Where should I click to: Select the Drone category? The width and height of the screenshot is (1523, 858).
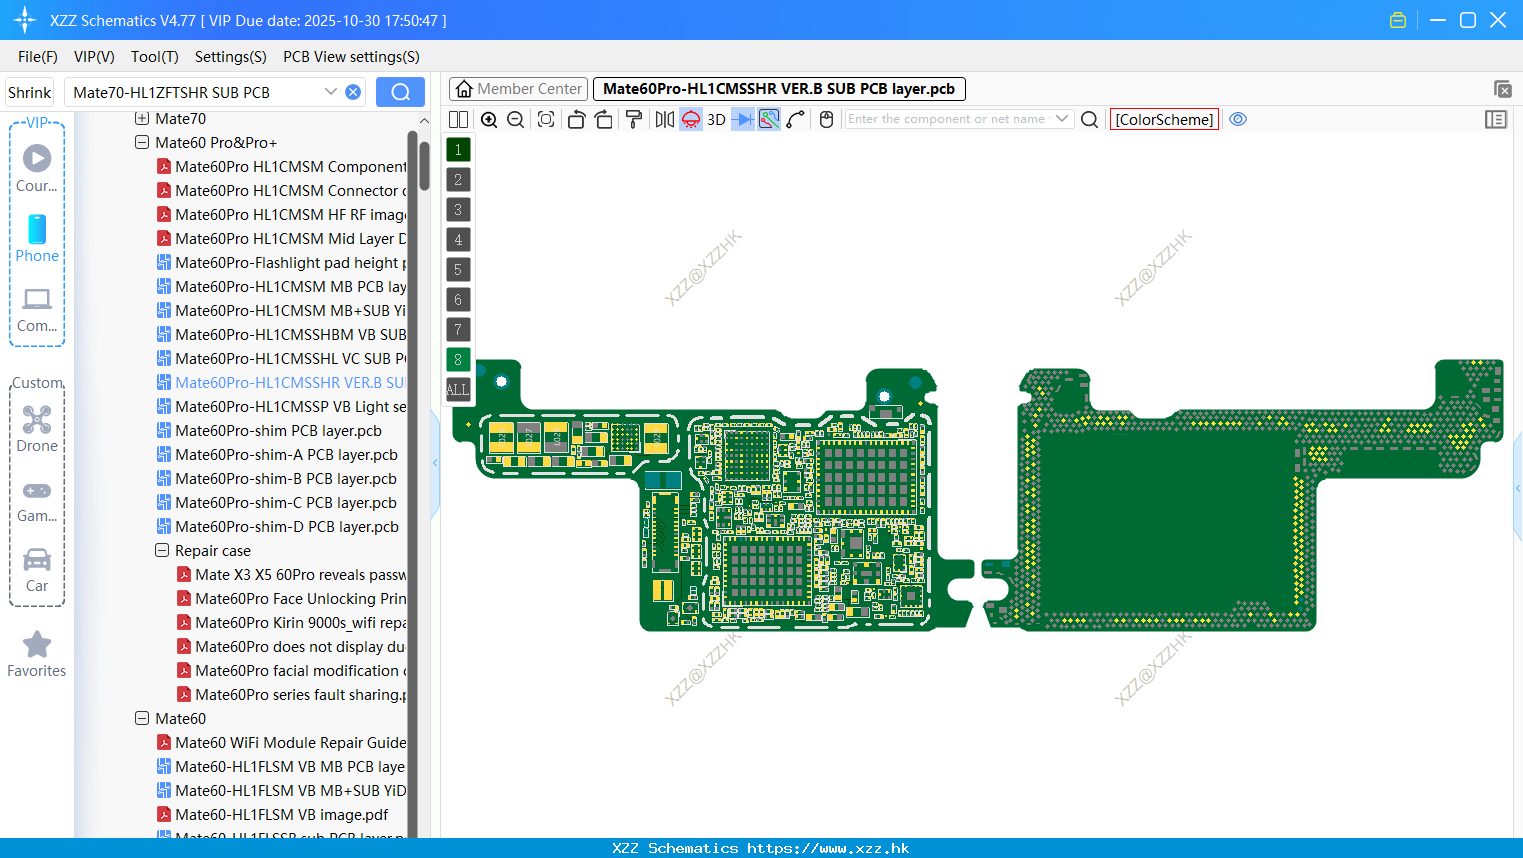click(37, 429)
